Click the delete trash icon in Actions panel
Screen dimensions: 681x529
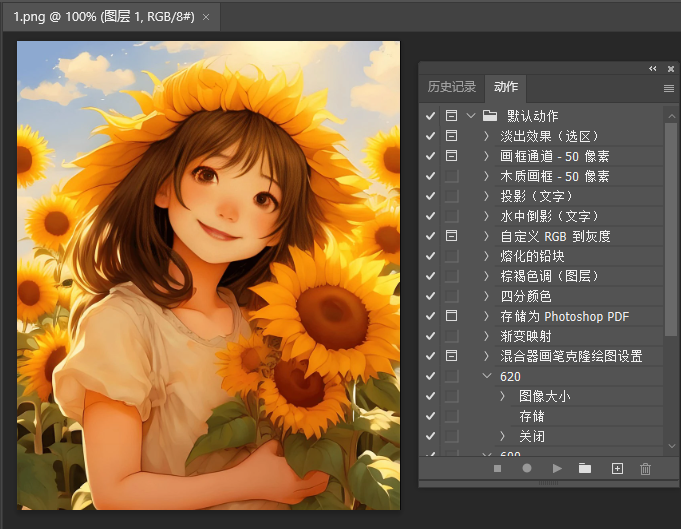[x=645, y=468]
